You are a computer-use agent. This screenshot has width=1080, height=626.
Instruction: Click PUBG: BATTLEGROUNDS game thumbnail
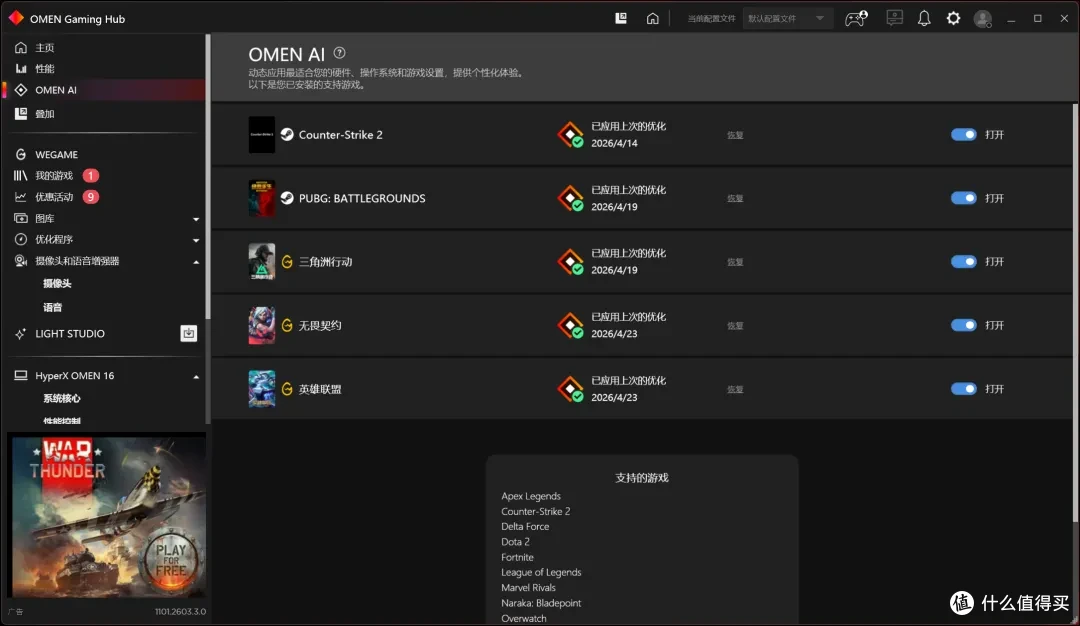point(262,198)
